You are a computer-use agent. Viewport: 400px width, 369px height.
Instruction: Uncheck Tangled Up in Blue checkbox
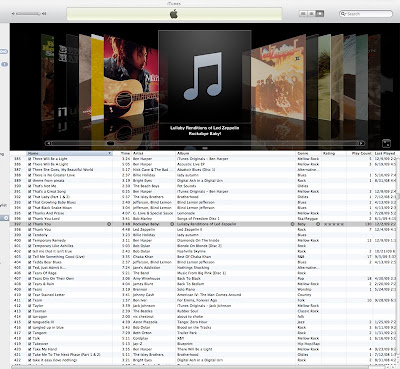(30, 327)
